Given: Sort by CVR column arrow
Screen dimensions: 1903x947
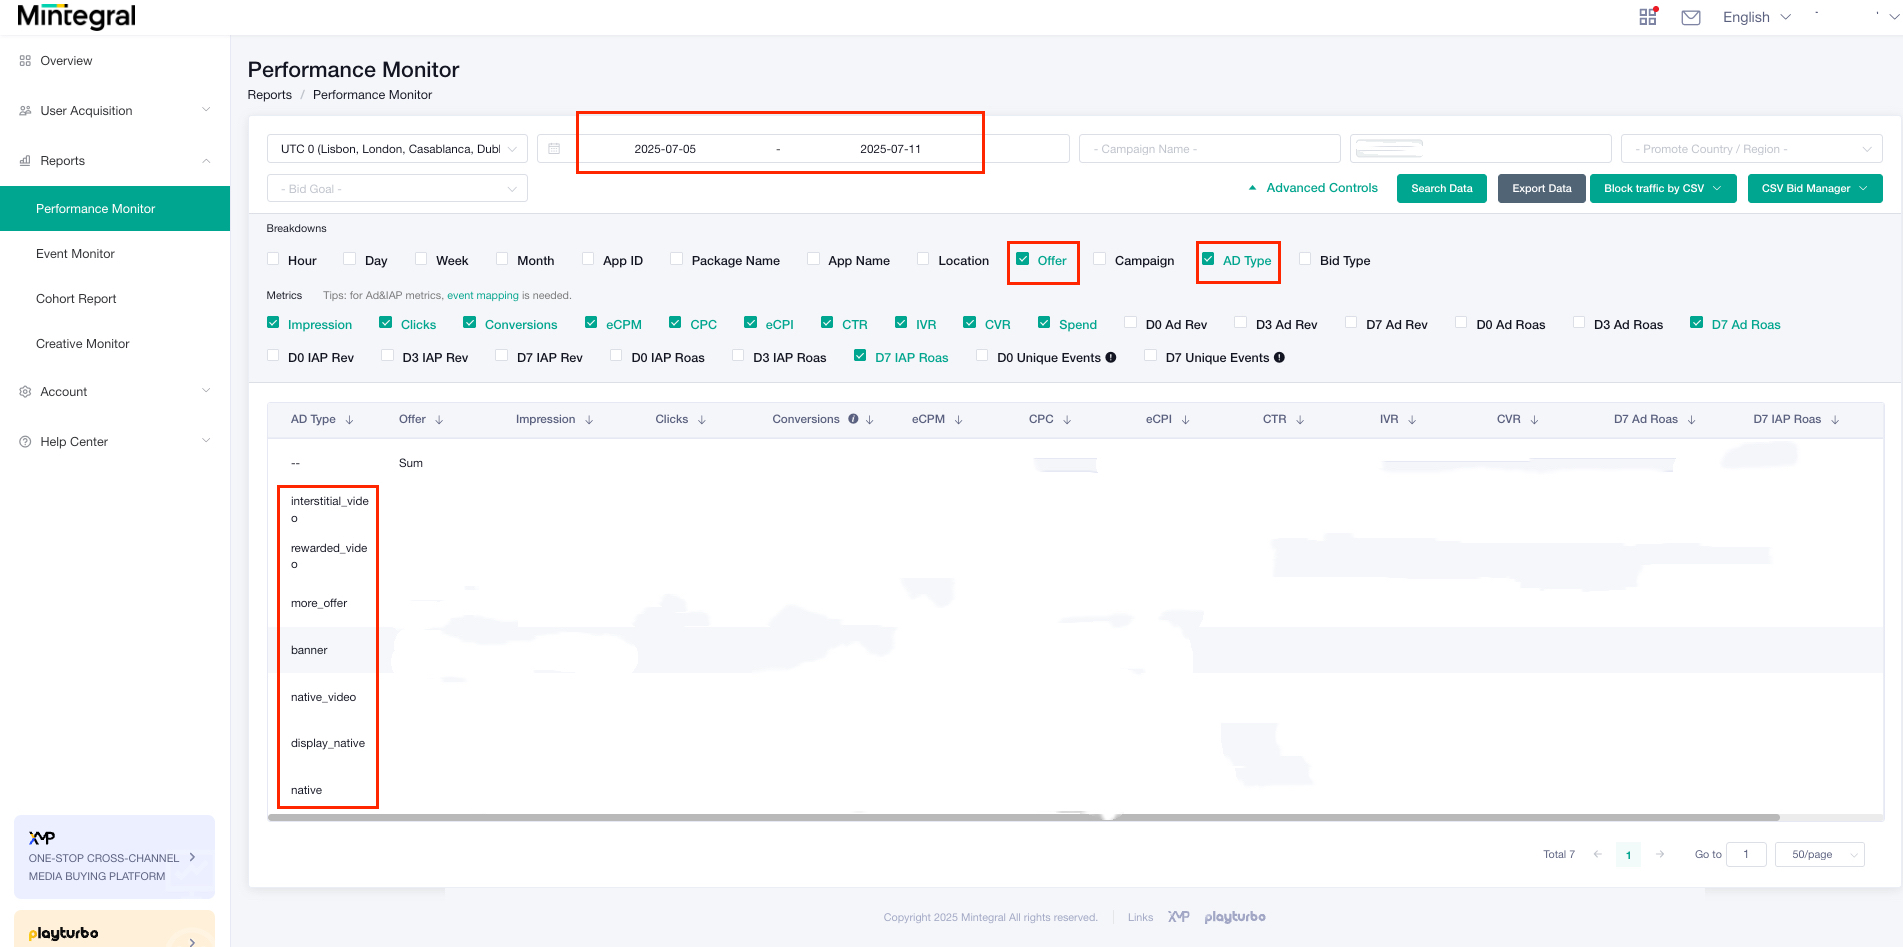Looking at the screenshot, I should tap(1534, 420).
